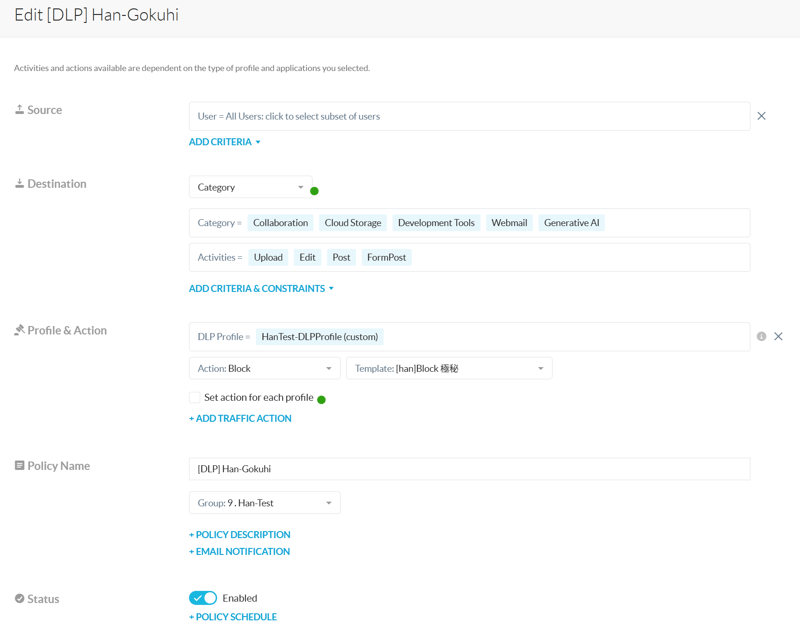The image size is (800, 632).
Task: Click + Policy Description link
Action: pyautogui.click(x=239, y=535)
